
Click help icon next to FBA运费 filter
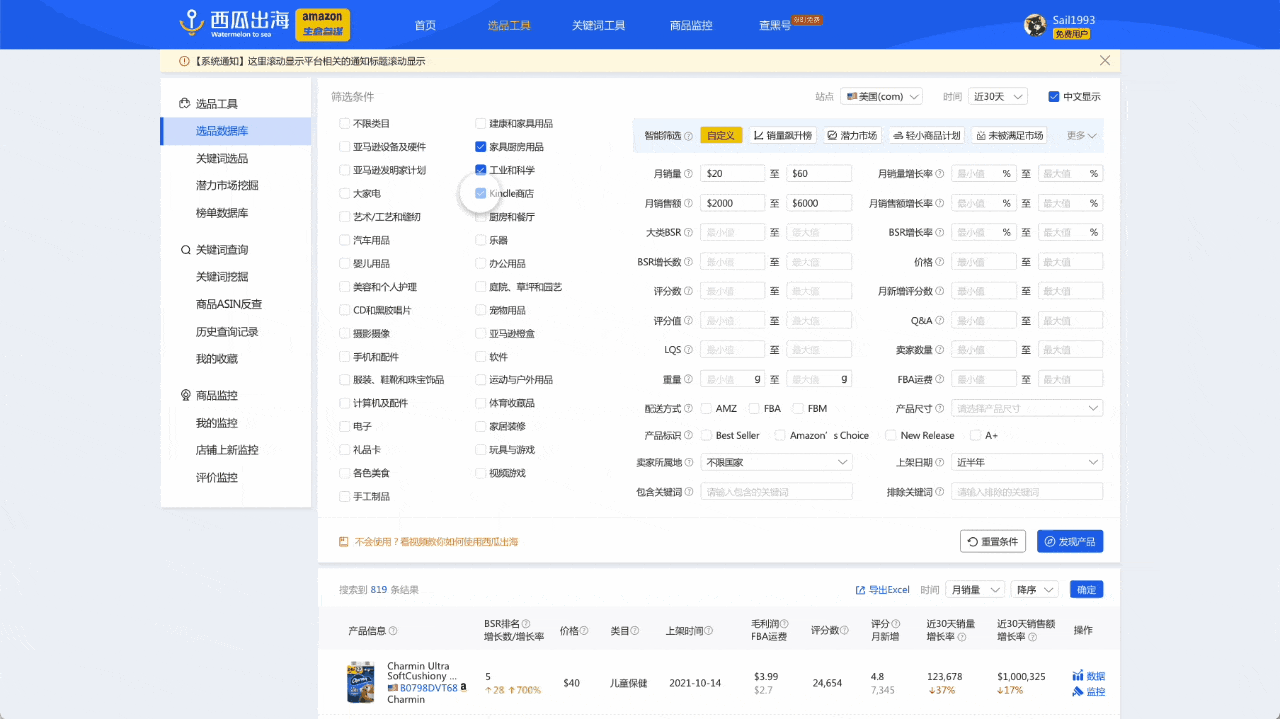(940, 380)
